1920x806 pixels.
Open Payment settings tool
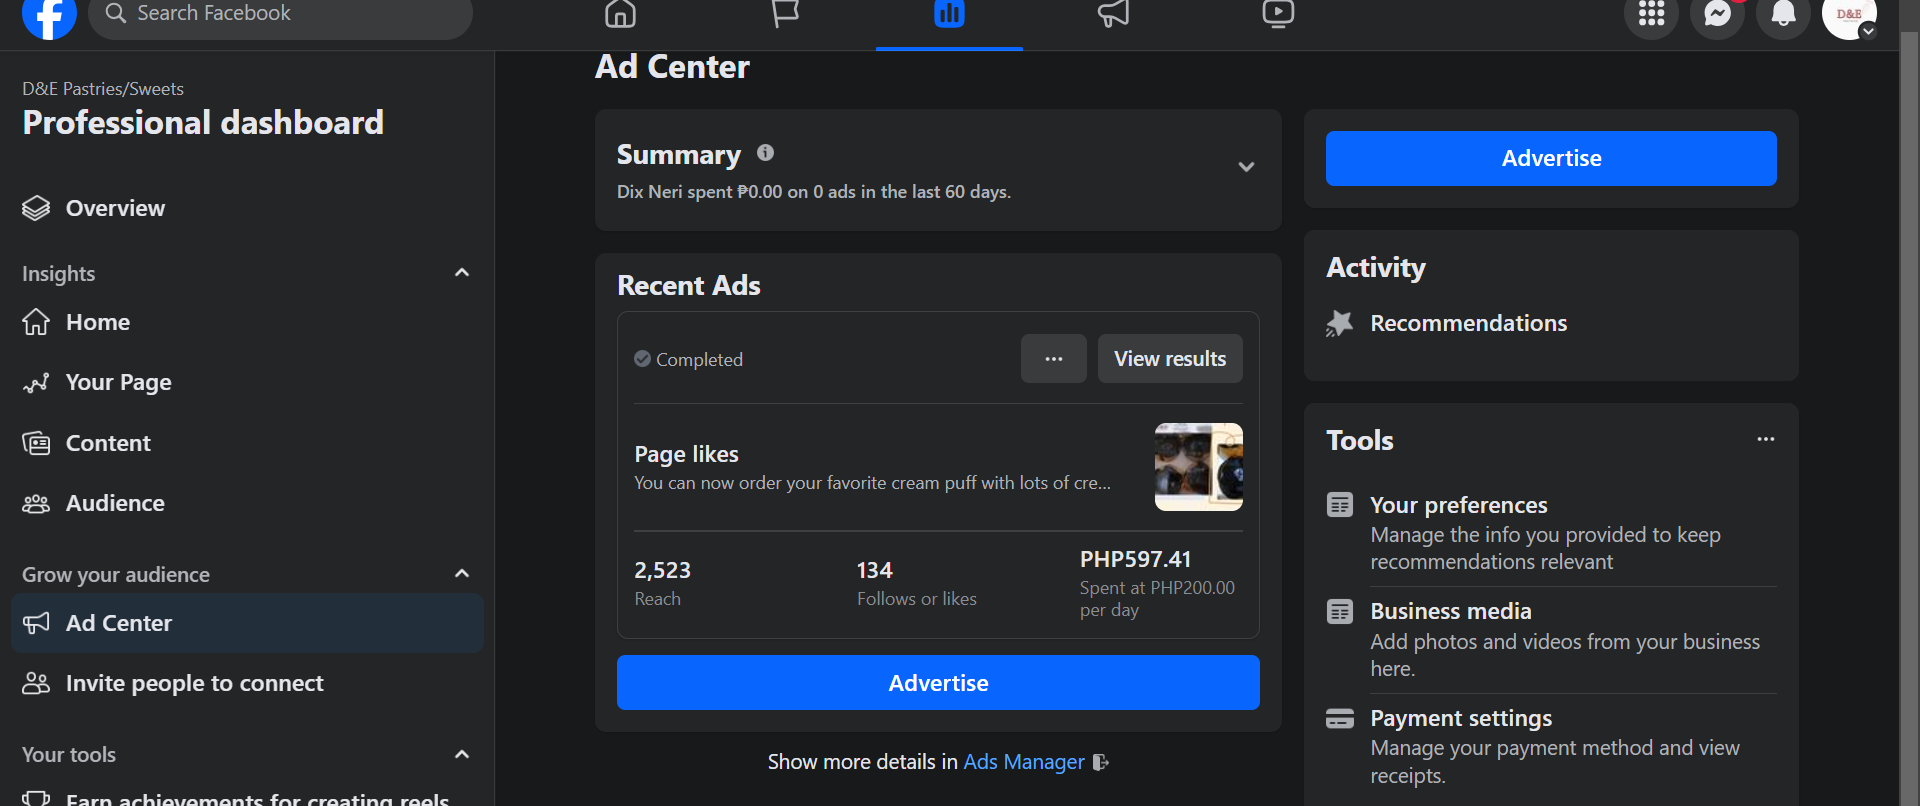1551,746
